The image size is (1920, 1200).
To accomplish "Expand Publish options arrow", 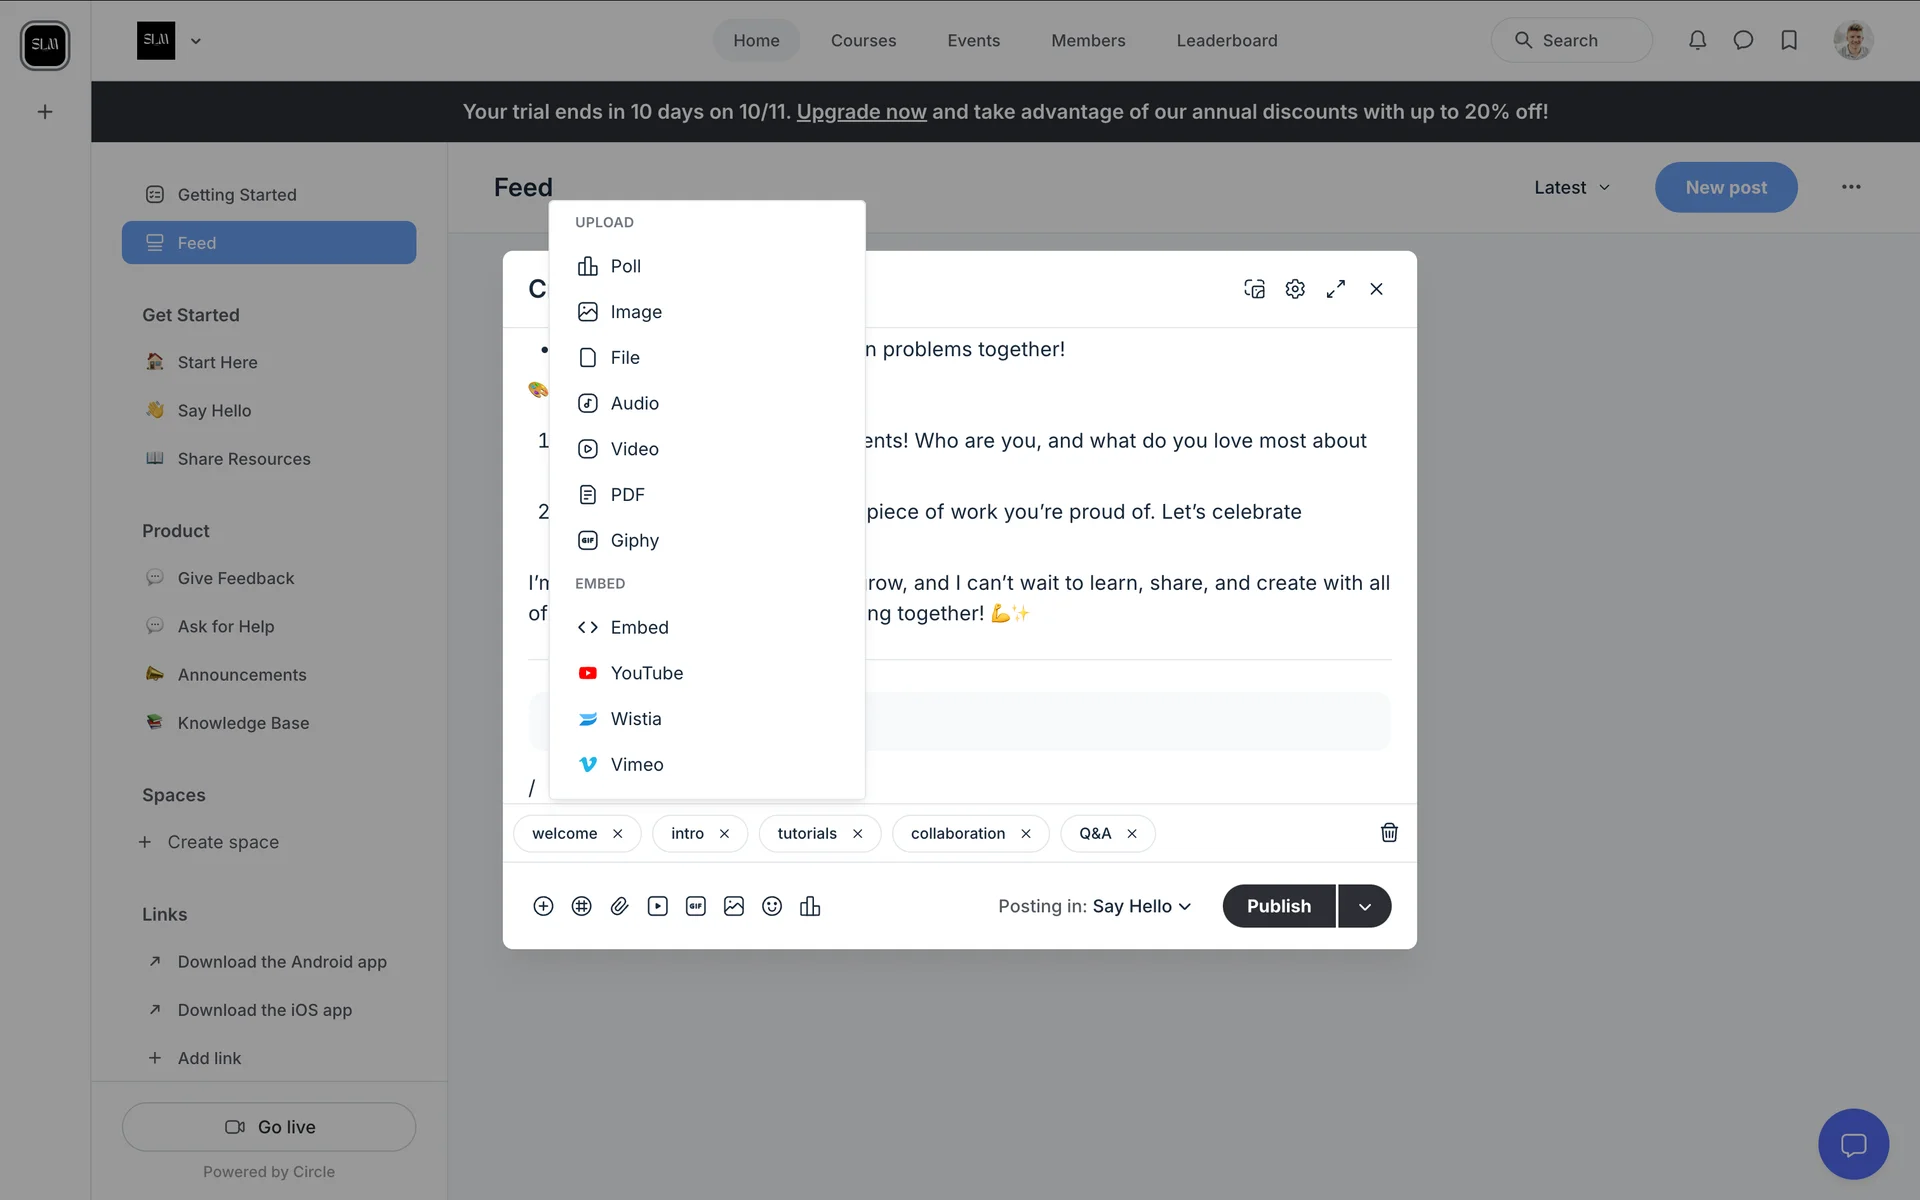I will click(x=1364, y=906).
